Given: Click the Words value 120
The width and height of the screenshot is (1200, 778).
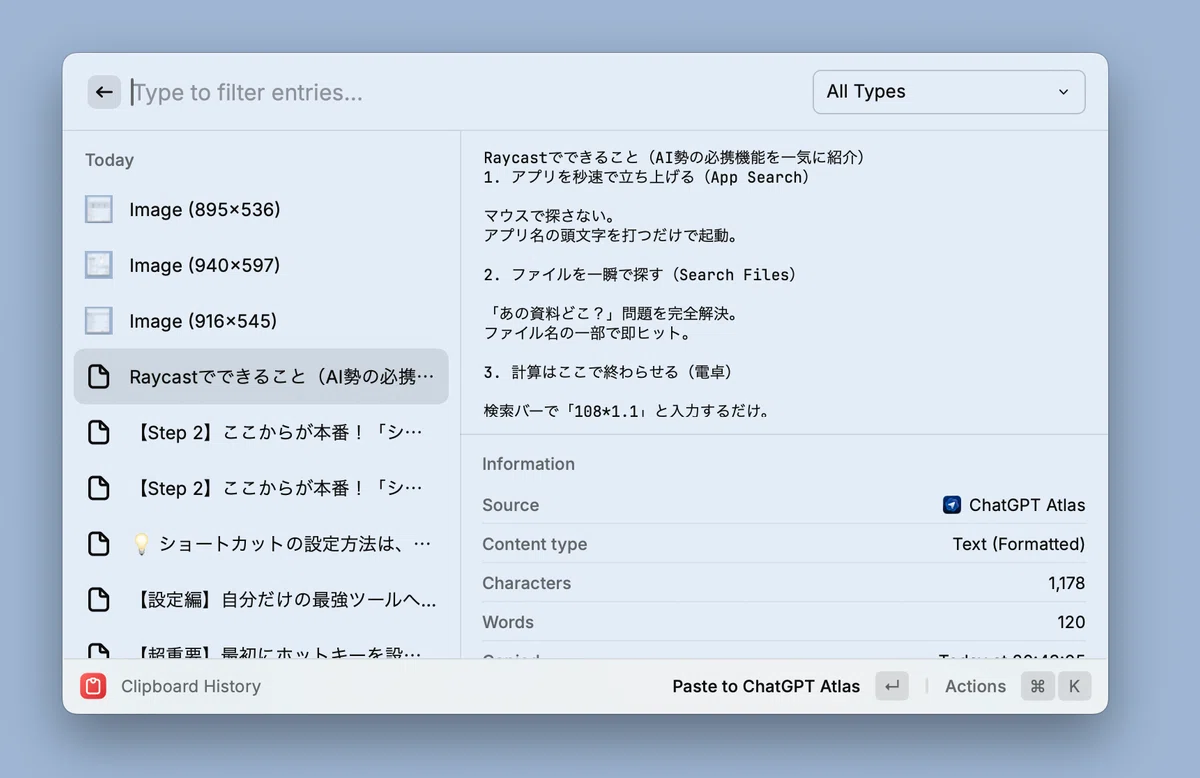Looking at the screenshot, I should (x=1071, y=622).
